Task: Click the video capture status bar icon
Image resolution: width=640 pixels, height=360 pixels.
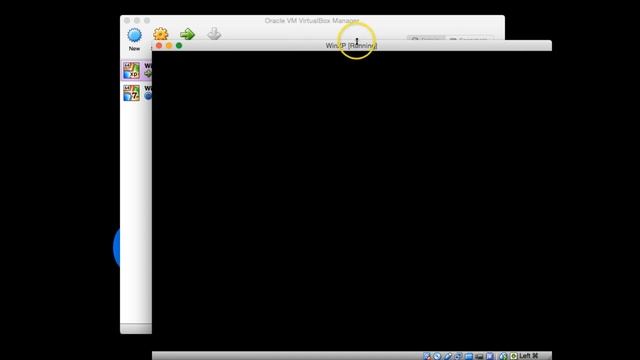Action: [x=490, y=356]
